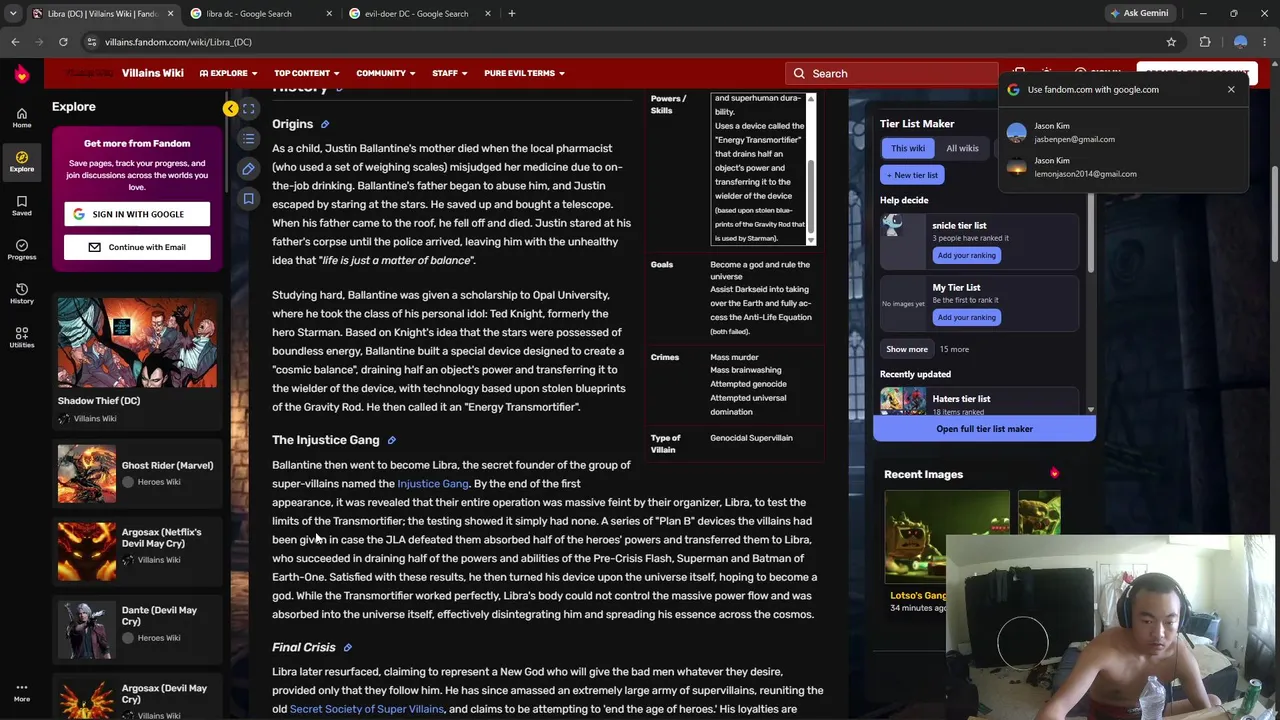Expand the Pure Evil Terms menu
The width and height of the screenshot is (1280, 720).
pyautogui.click(x=524, y=73)
